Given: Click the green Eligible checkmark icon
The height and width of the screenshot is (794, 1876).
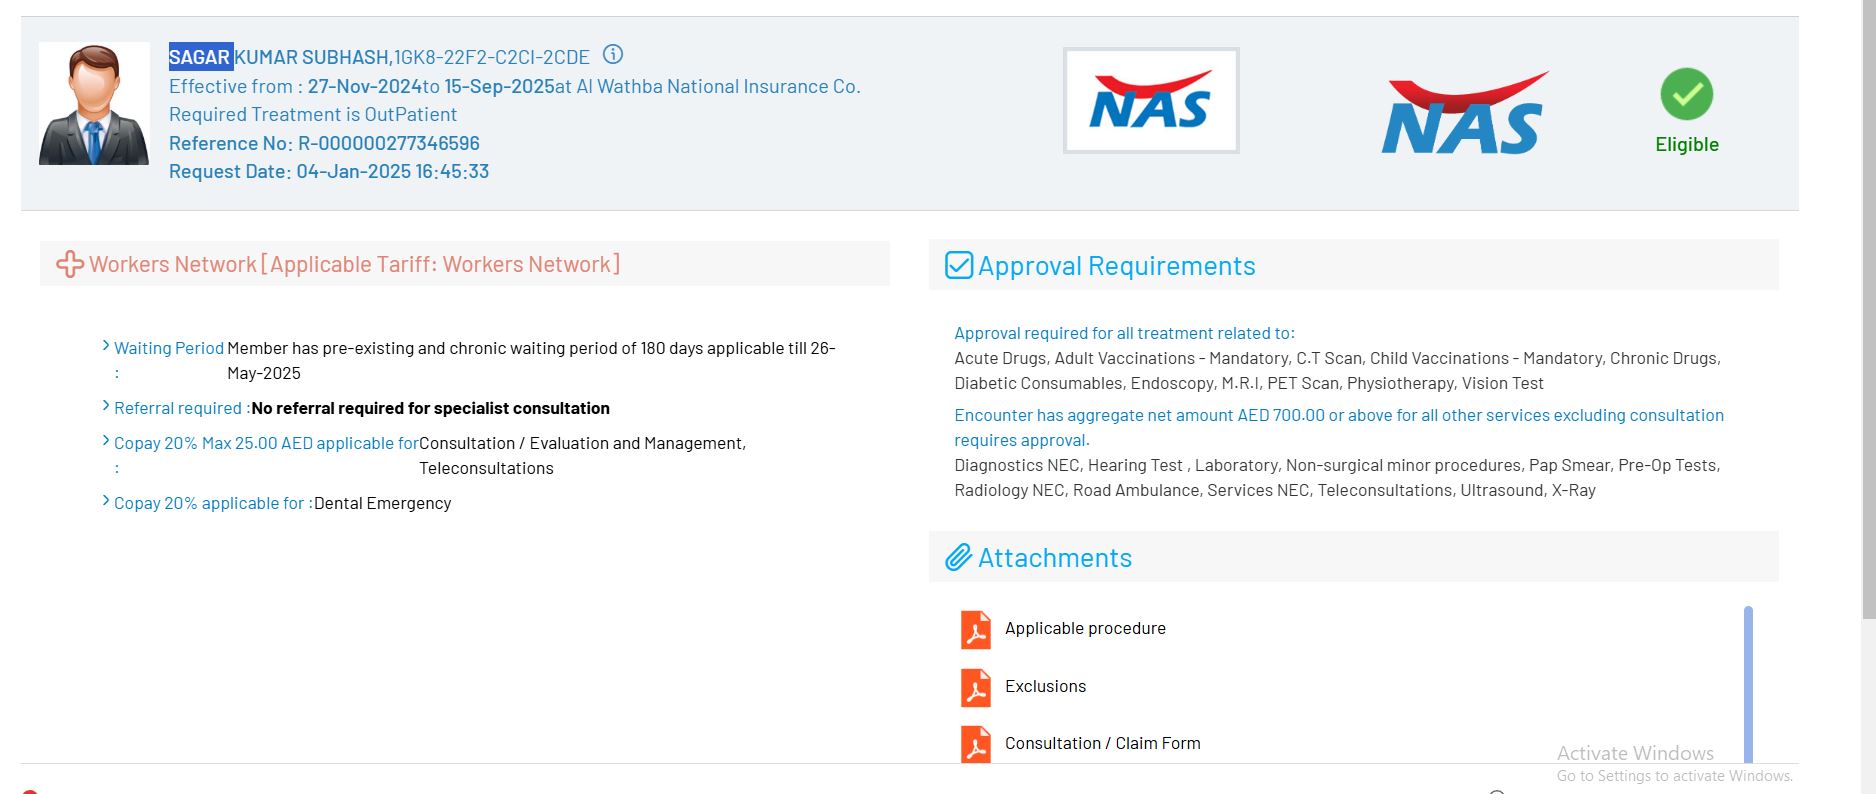Looking at the screenshot, I should [1686, 94].
